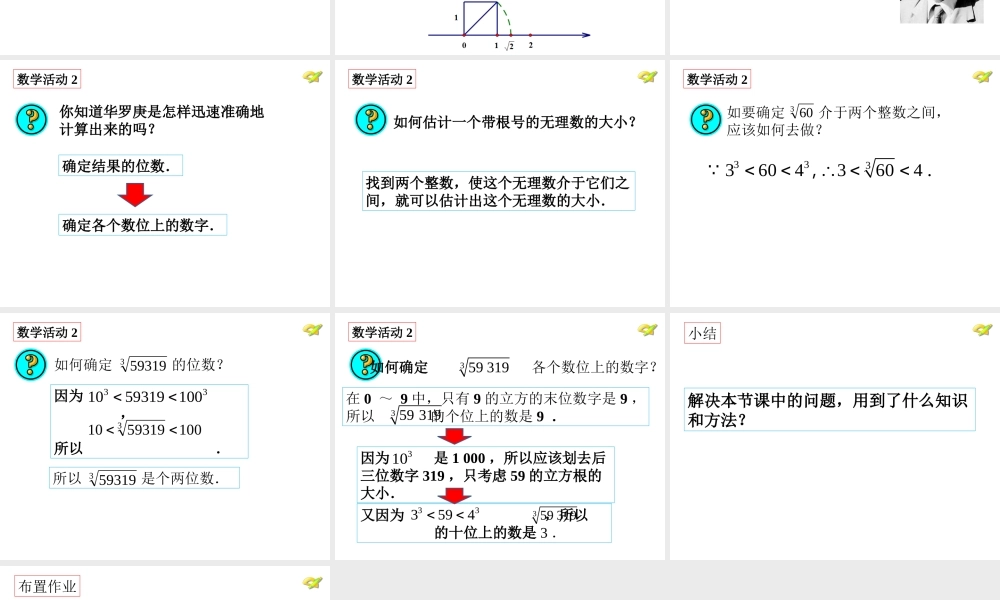Click question text 如何估计一个带根号的无理数的大小
Viewport: 1000px width, 600px height.
coord(515,122)
